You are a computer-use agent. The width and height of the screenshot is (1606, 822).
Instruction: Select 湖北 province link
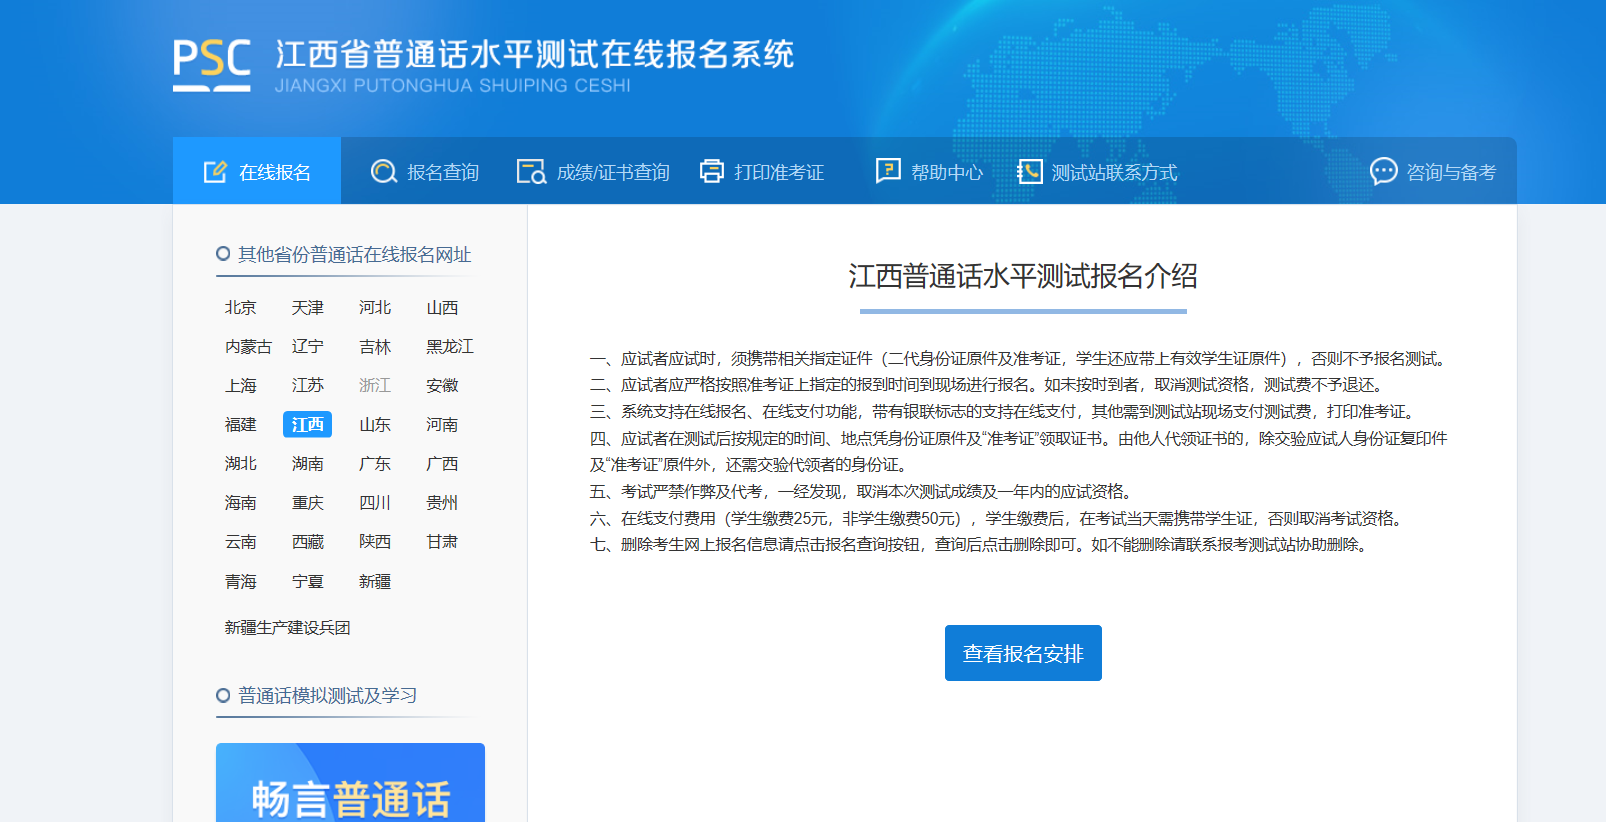240,463
